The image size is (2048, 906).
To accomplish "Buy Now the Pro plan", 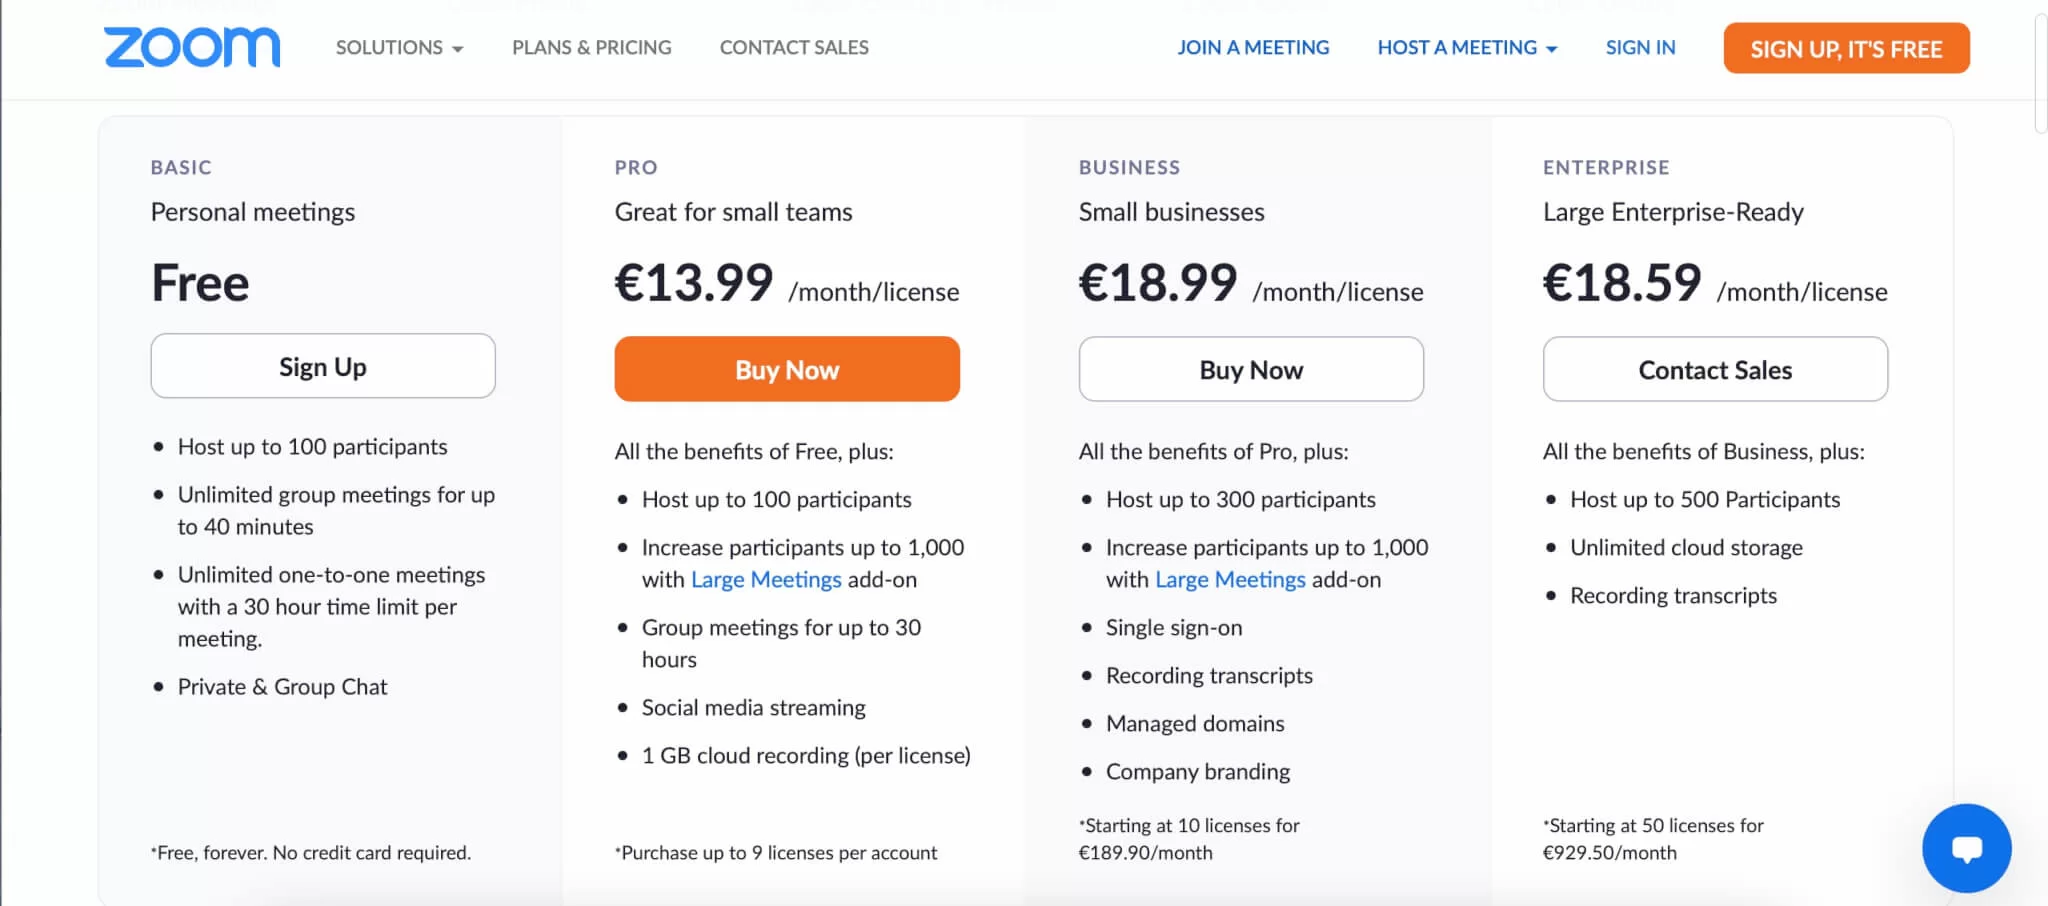I will 786,369.
